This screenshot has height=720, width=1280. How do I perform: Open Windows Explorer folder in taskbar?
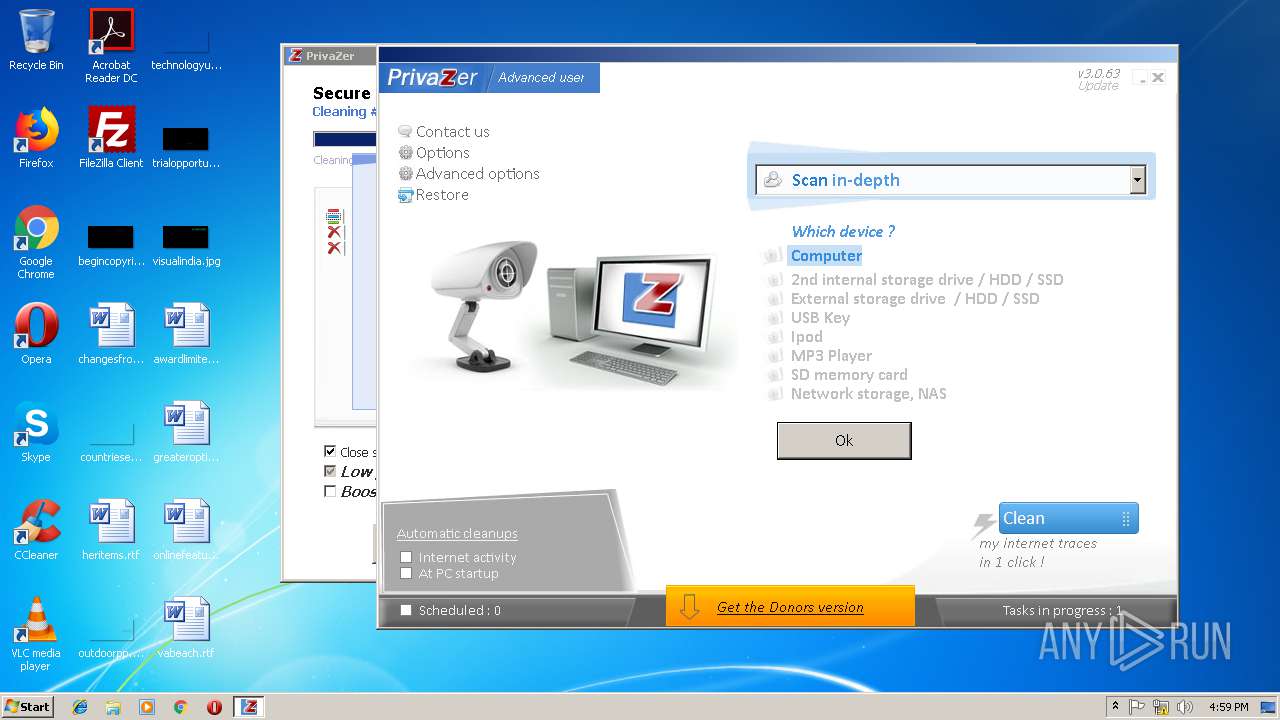pyautogui.click(x=113, y=707)
